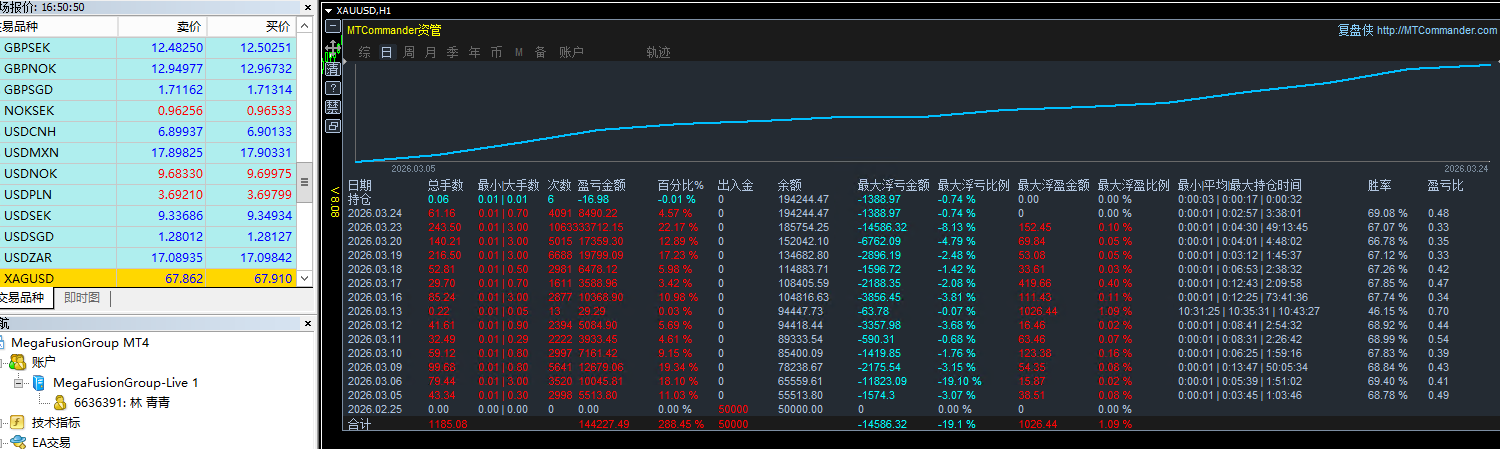Select the GBPSEK symbol row
The height and width of the screenshot is (449, 1500).
click(148, 47)
